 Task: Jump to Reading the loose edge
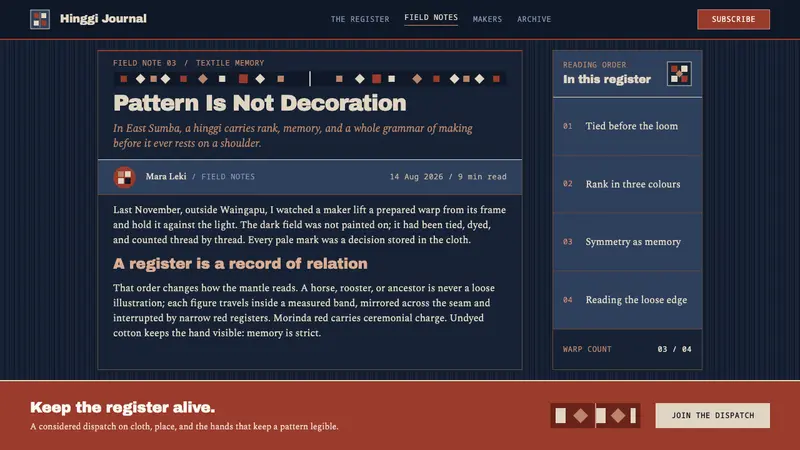point(628,300)
